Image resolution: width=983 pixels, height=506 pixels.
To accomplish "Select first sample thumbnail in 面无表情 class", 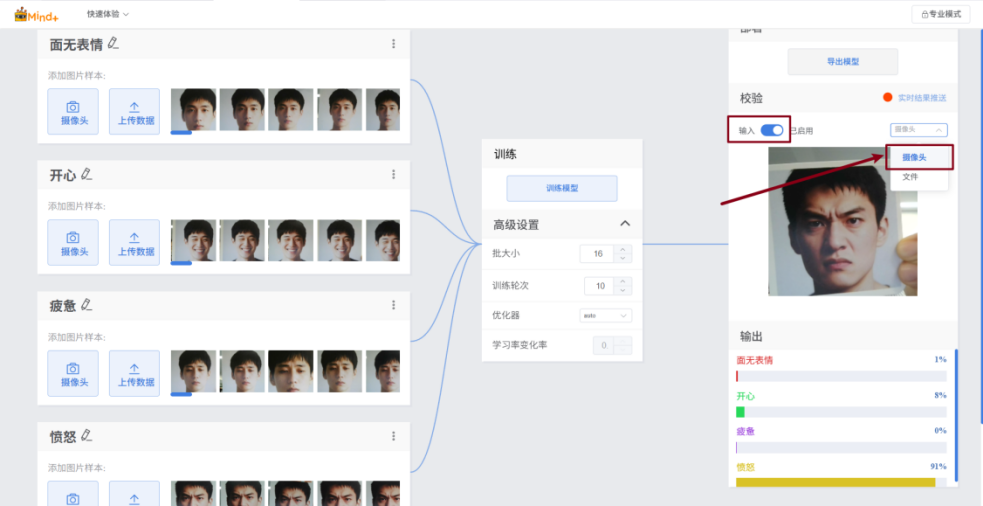I will (x=193, y=110).
